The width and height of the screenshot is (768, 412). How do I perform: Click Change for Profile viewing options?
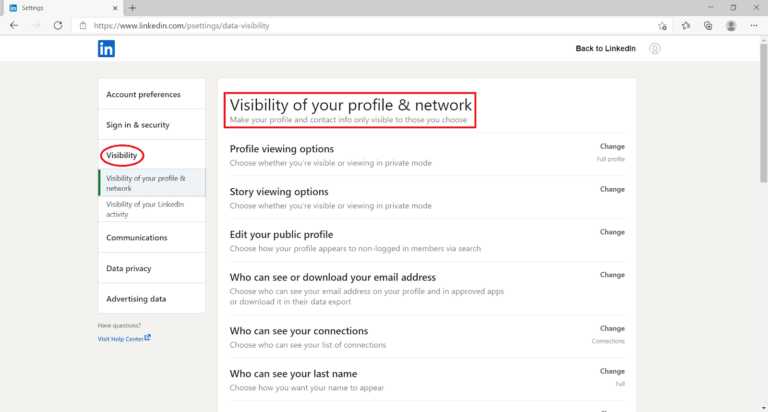click(x=612, y=146)
